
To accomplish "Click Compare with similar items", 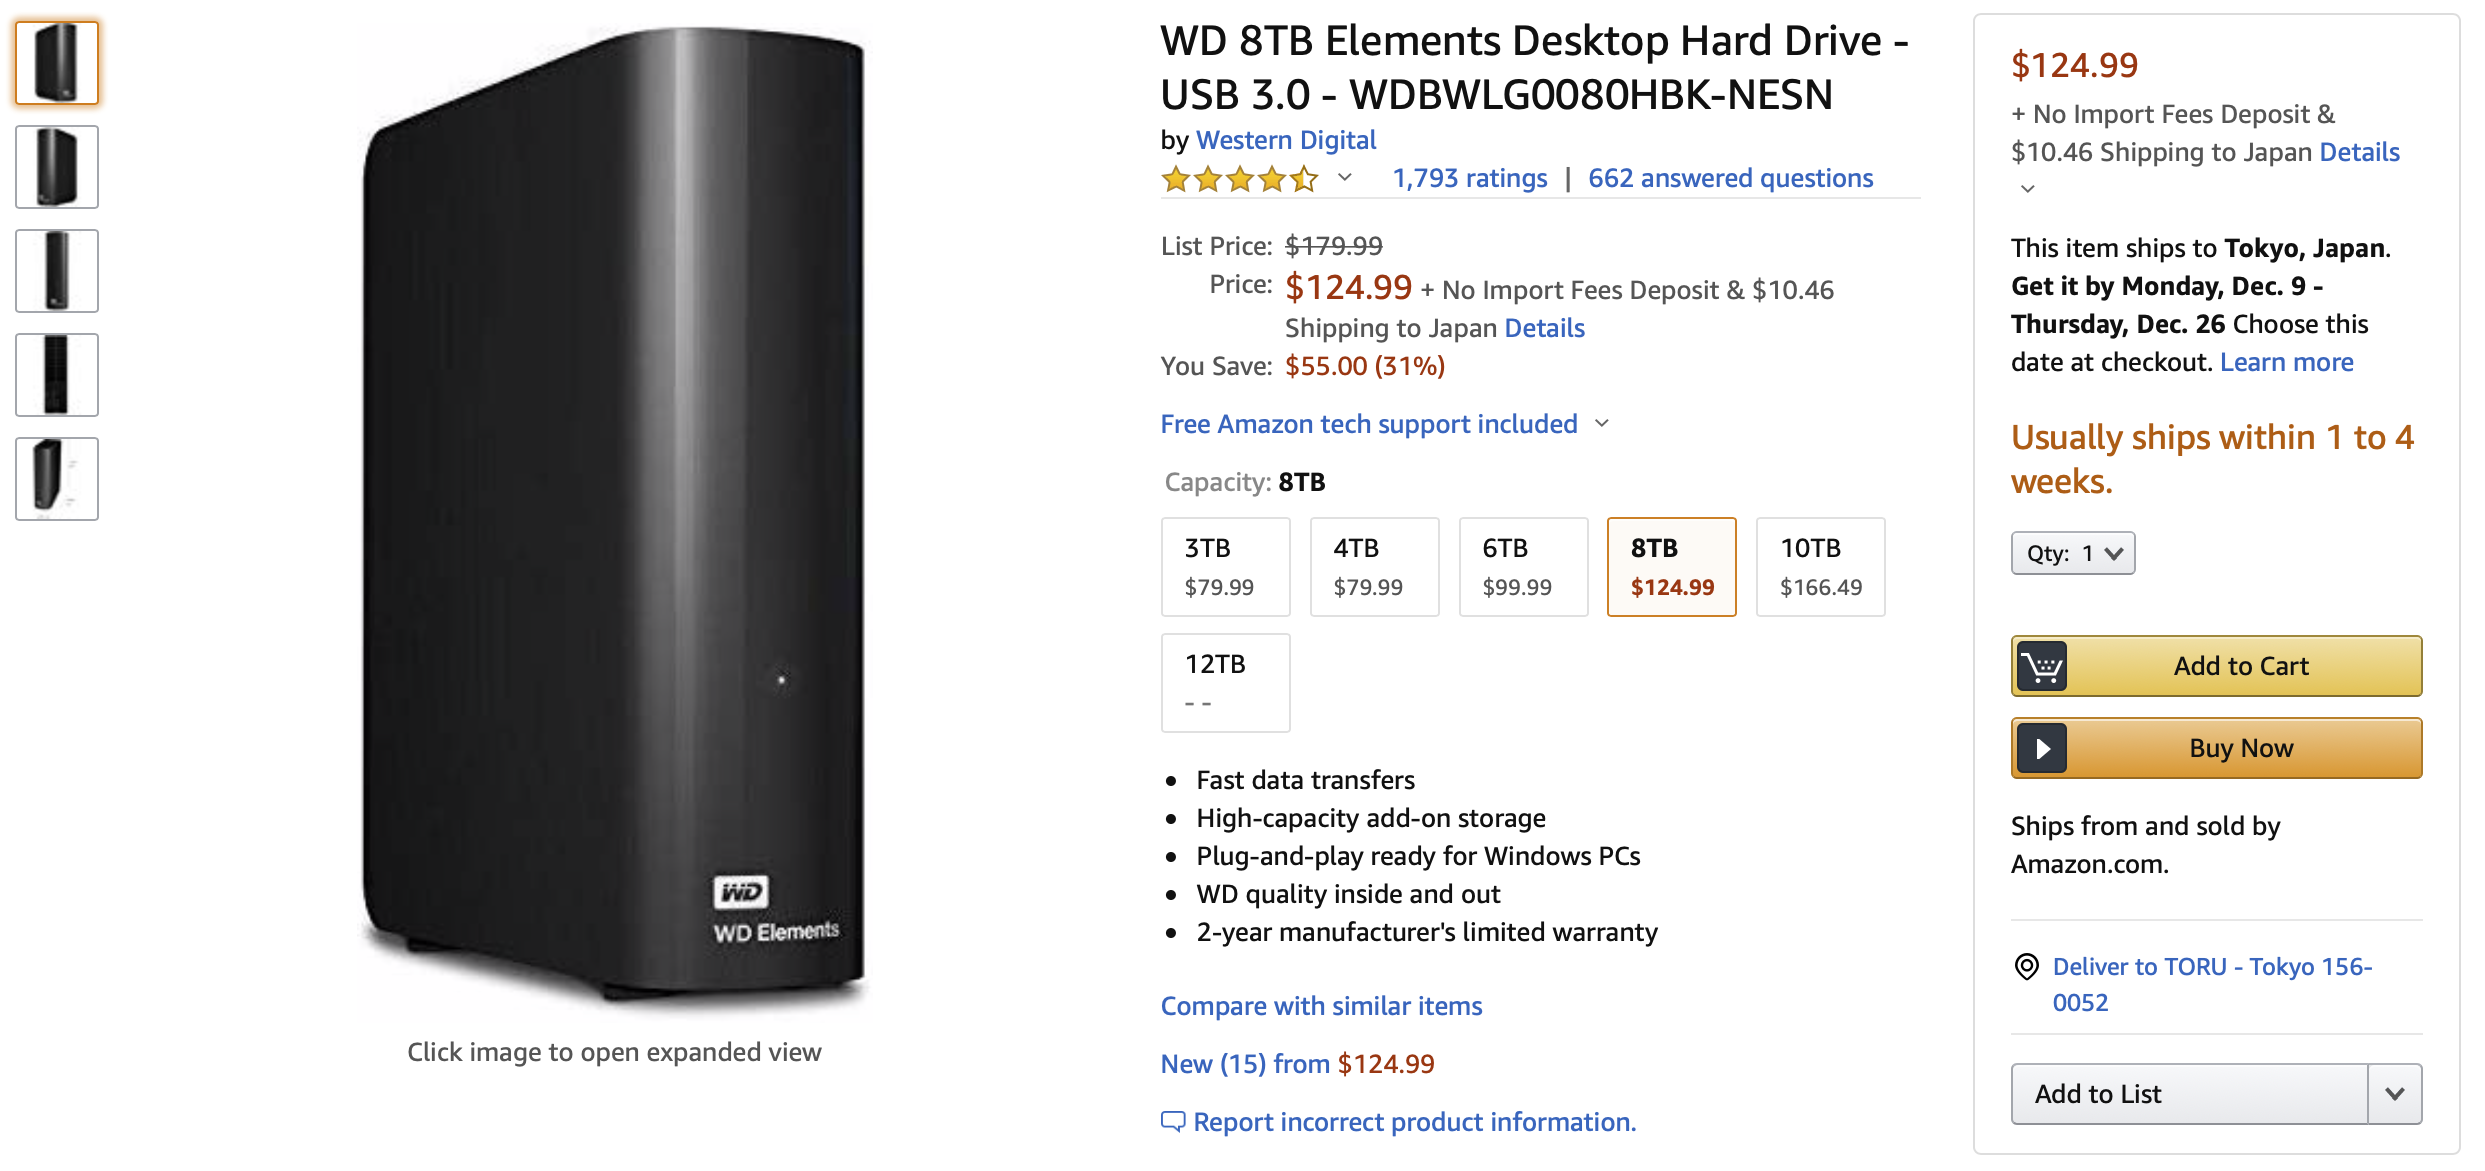I will point(1321,1006).
